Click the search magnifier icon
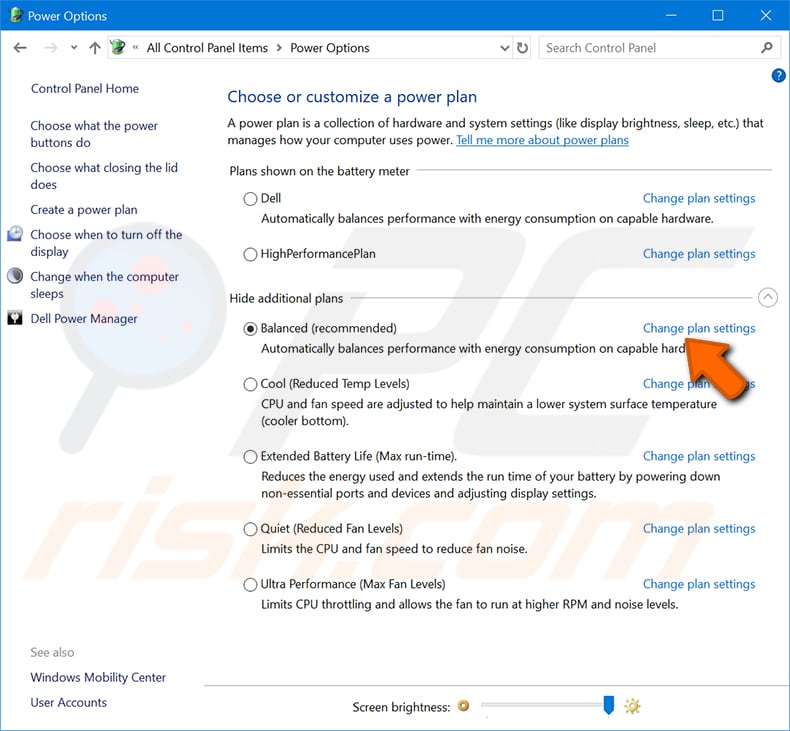The image size is (790, 731). click(x=767, y=48)
